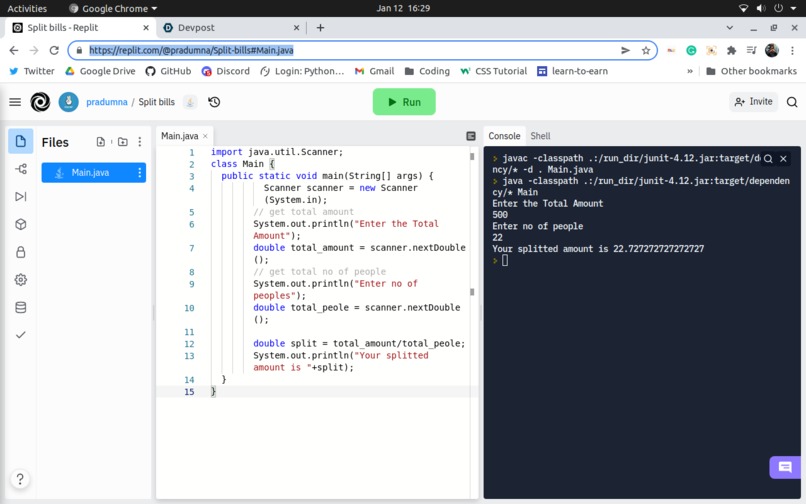Reload the current page

pyautogui.click(x=54, y=50)
